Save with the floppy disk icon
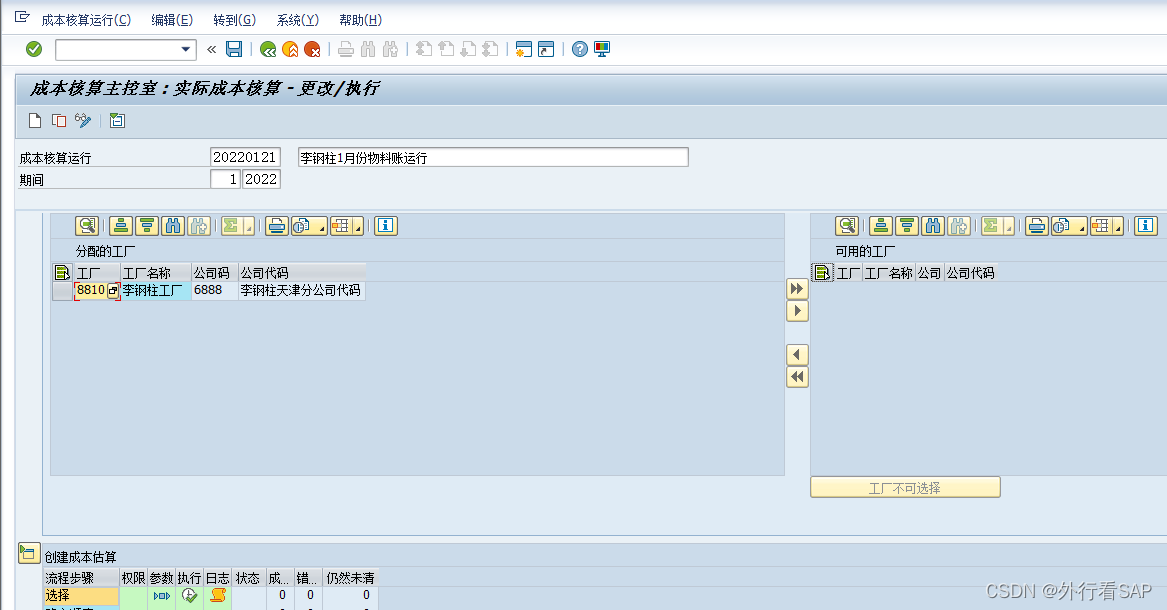The width and height of the screenshot is (1167, 610). (x=234, y=49)
